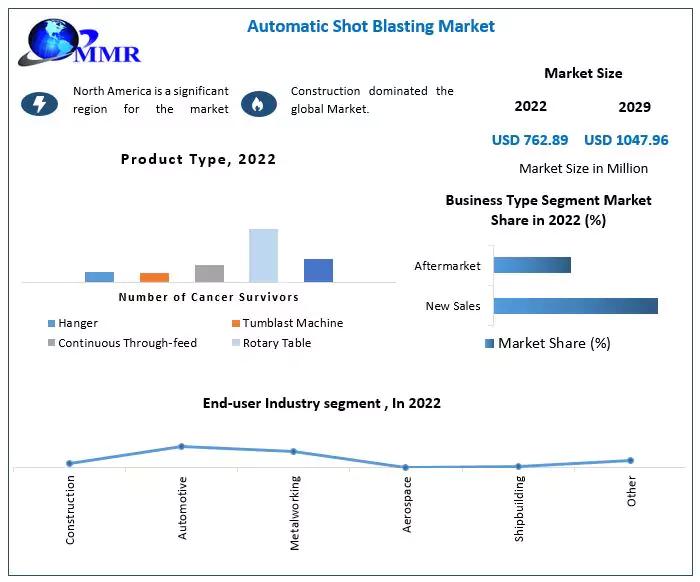This screenshot has width=700, height=582.
Task: Click the 'New Sales' axis label
Action: pos(453,306)
